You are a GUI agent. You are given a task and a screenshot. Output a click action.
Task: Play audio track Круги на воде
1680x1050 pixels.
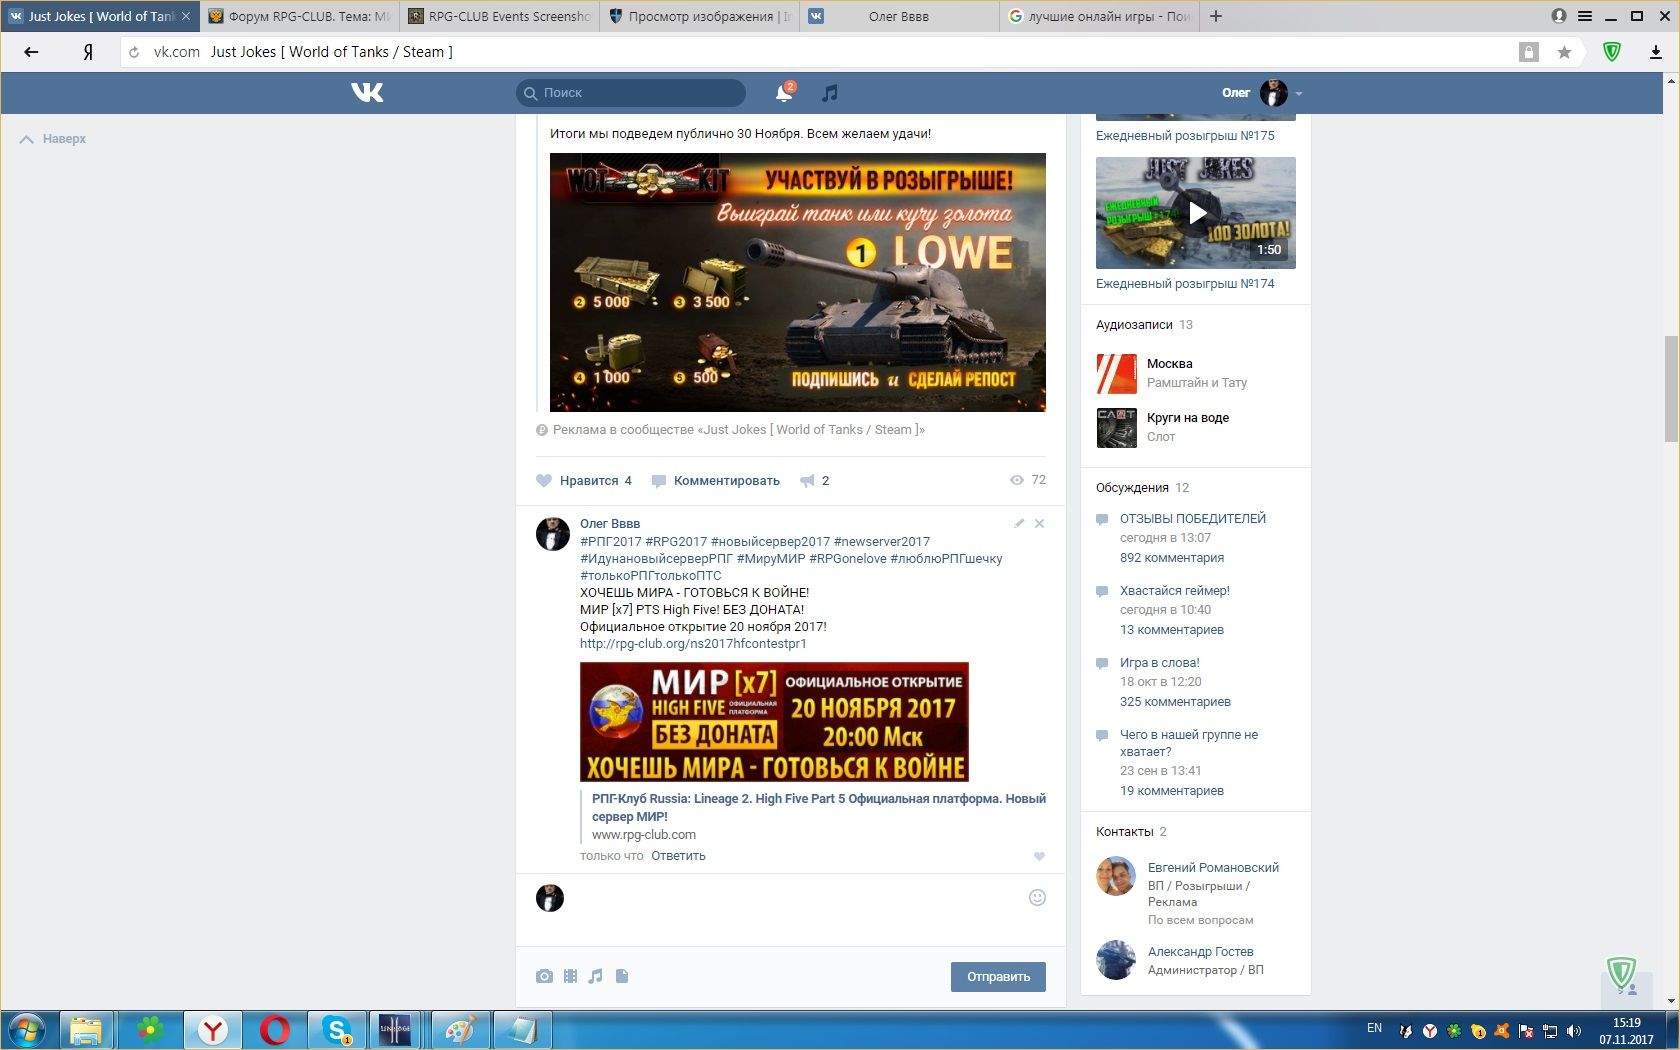(x=1116, y=428)
